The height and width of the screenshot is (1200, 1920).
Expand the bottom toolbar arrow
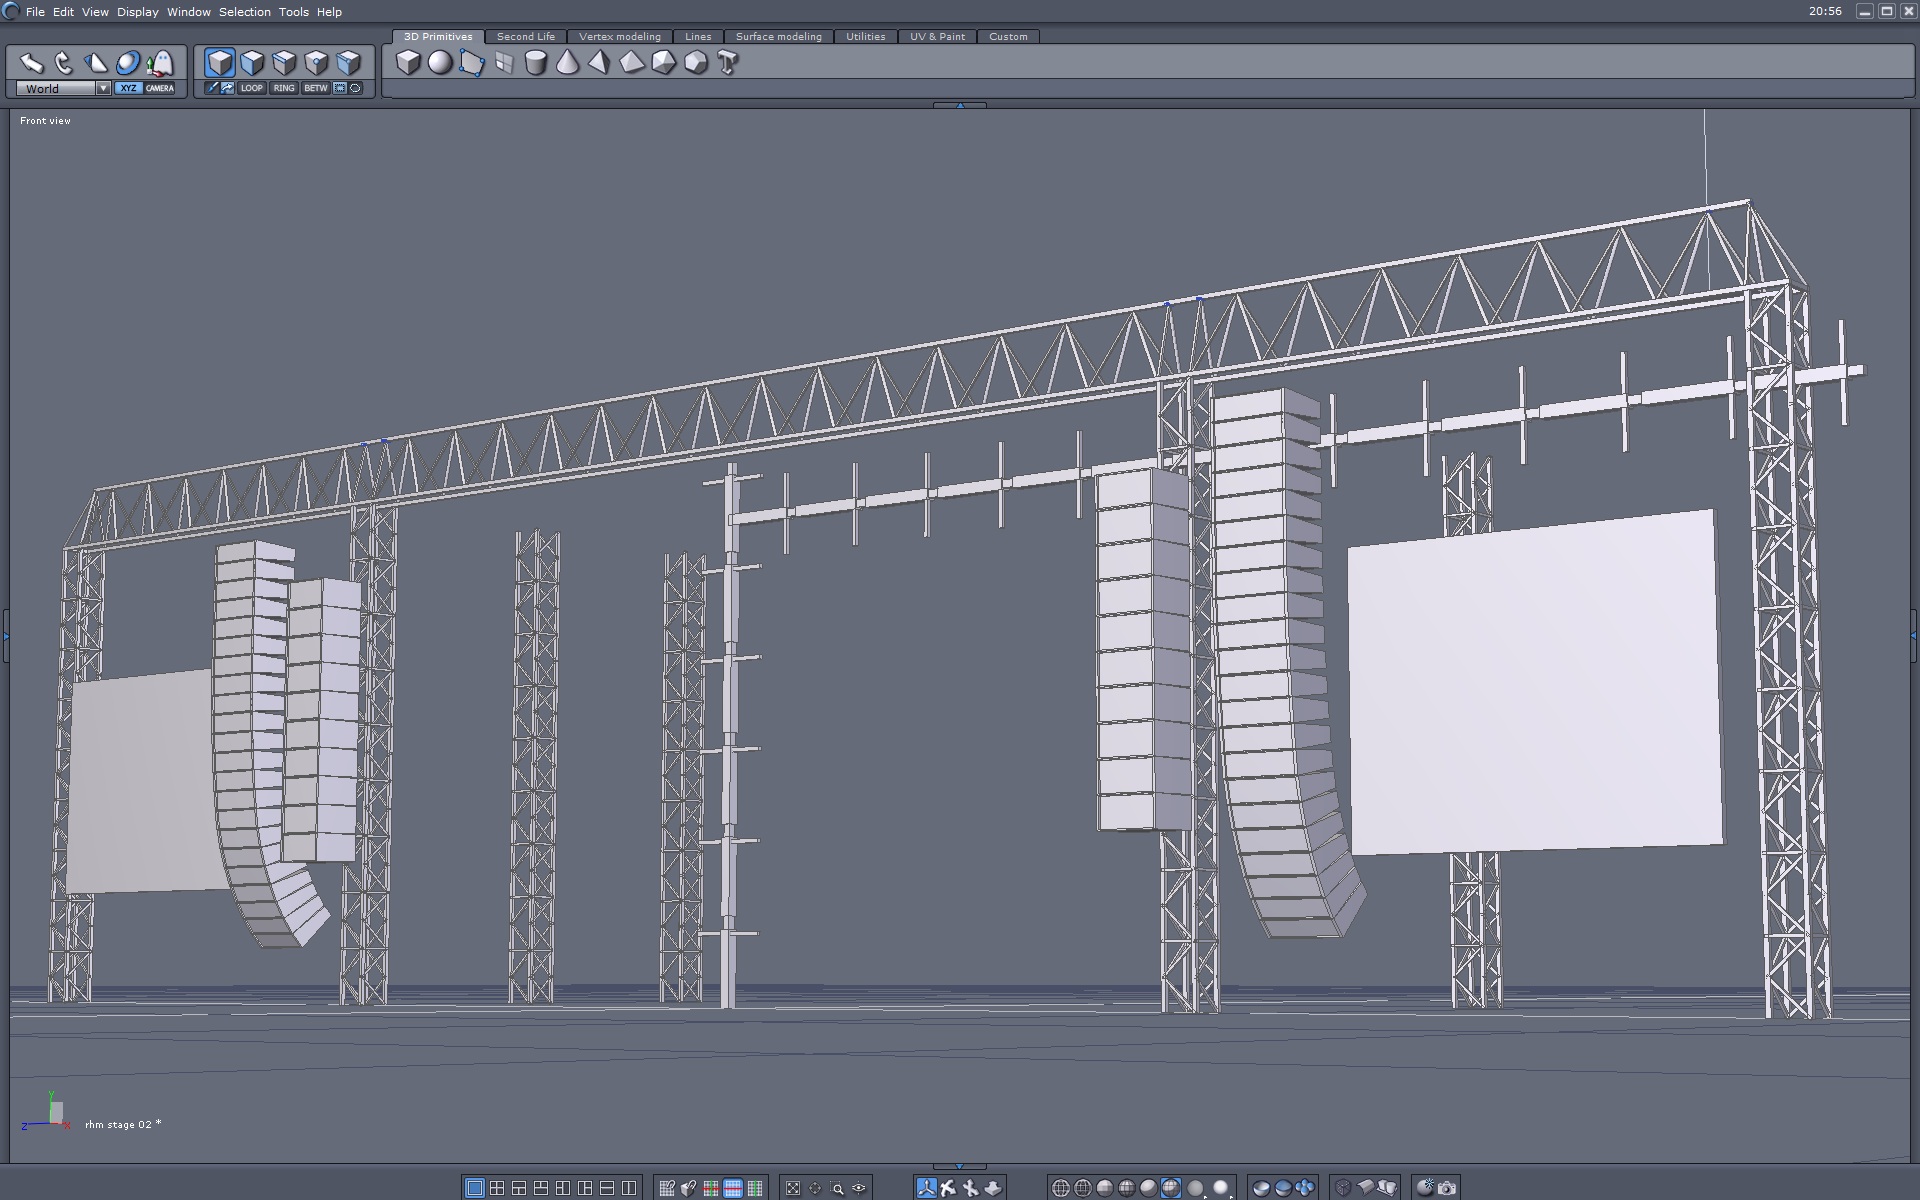[x=960, y=1166]
